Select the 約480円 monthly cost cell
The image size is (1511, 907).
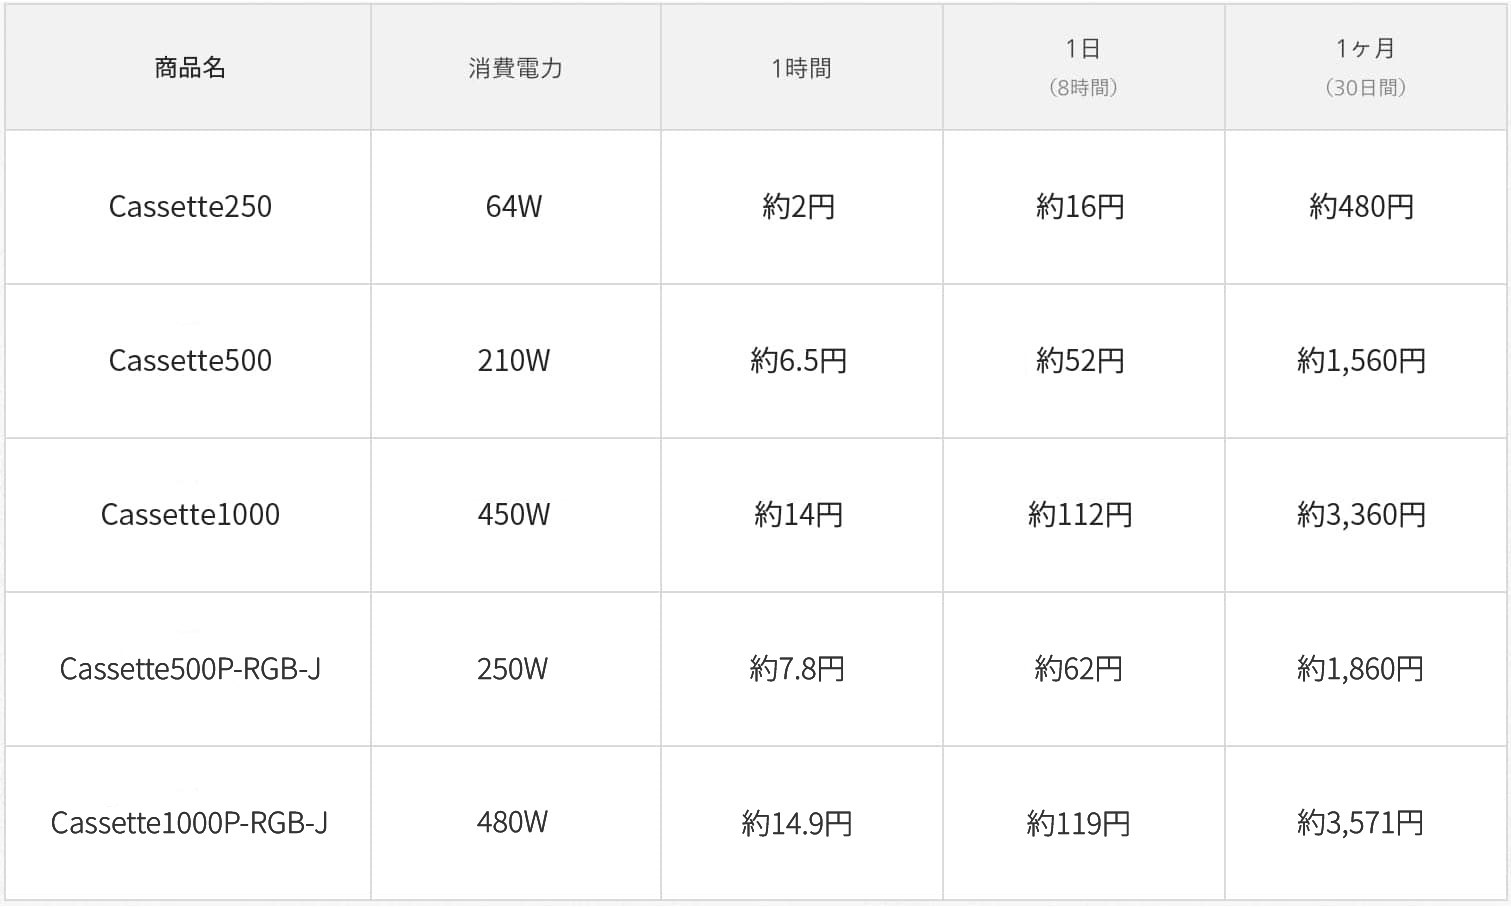pos(1362,207)
